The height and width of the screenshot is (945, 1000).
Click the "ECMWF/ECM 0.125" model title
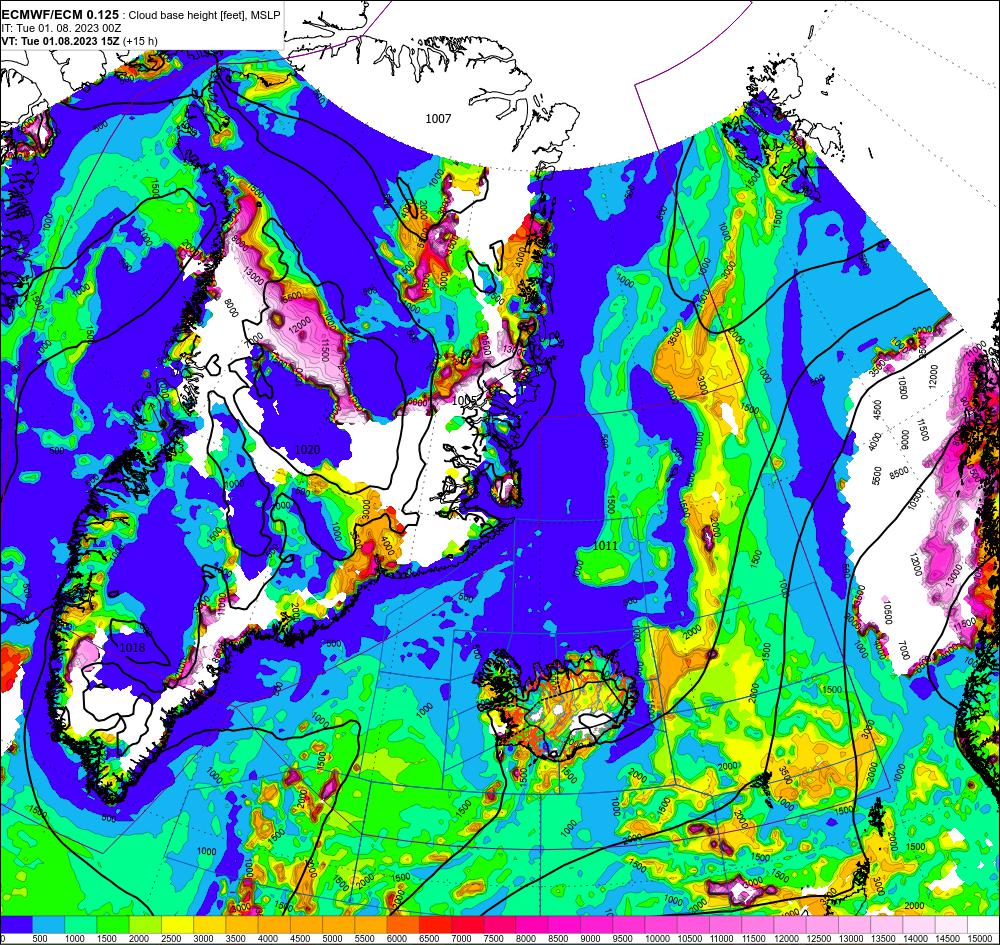point(59,15)
